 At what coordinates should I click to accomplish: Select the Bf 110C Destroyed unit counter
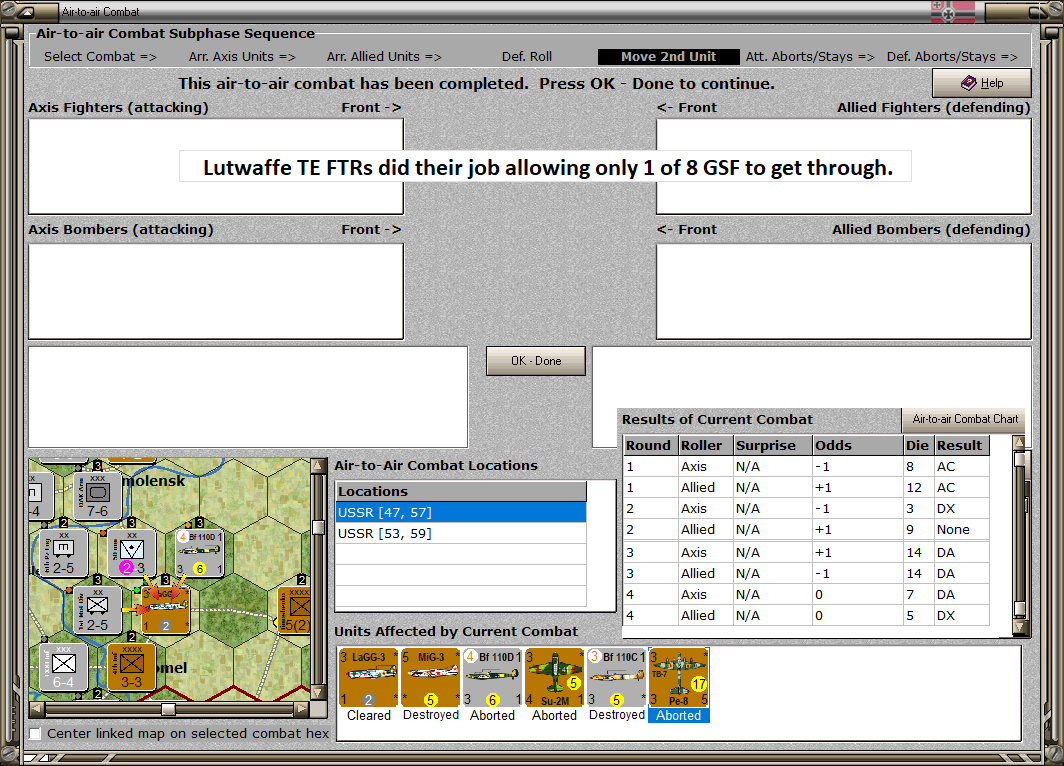[x=616, y=677]
